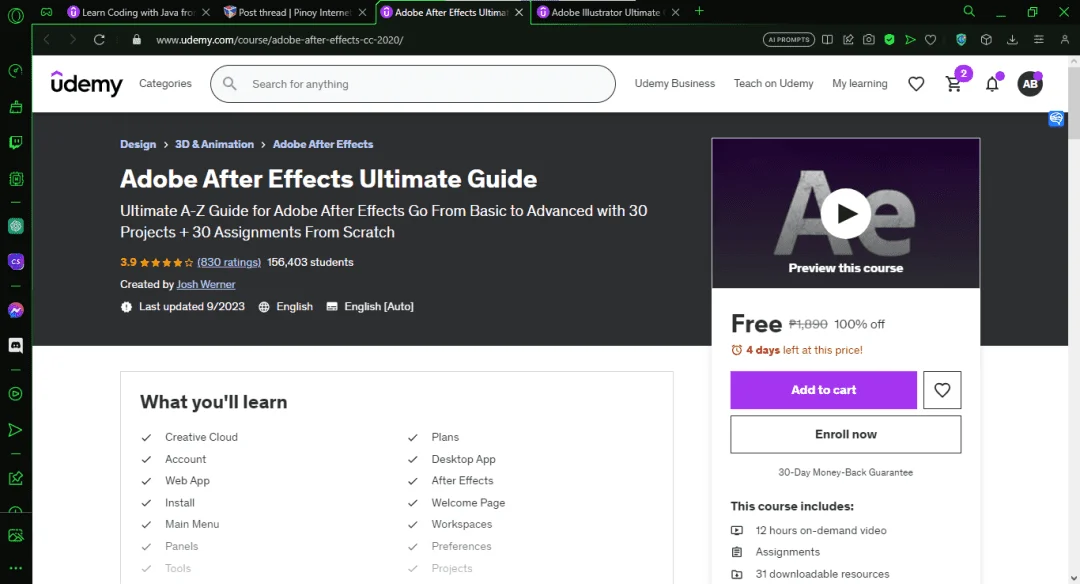Open the green ad-blocker shield icon
This screenshot has height=584, width=1080.
[x=889, y=40]
